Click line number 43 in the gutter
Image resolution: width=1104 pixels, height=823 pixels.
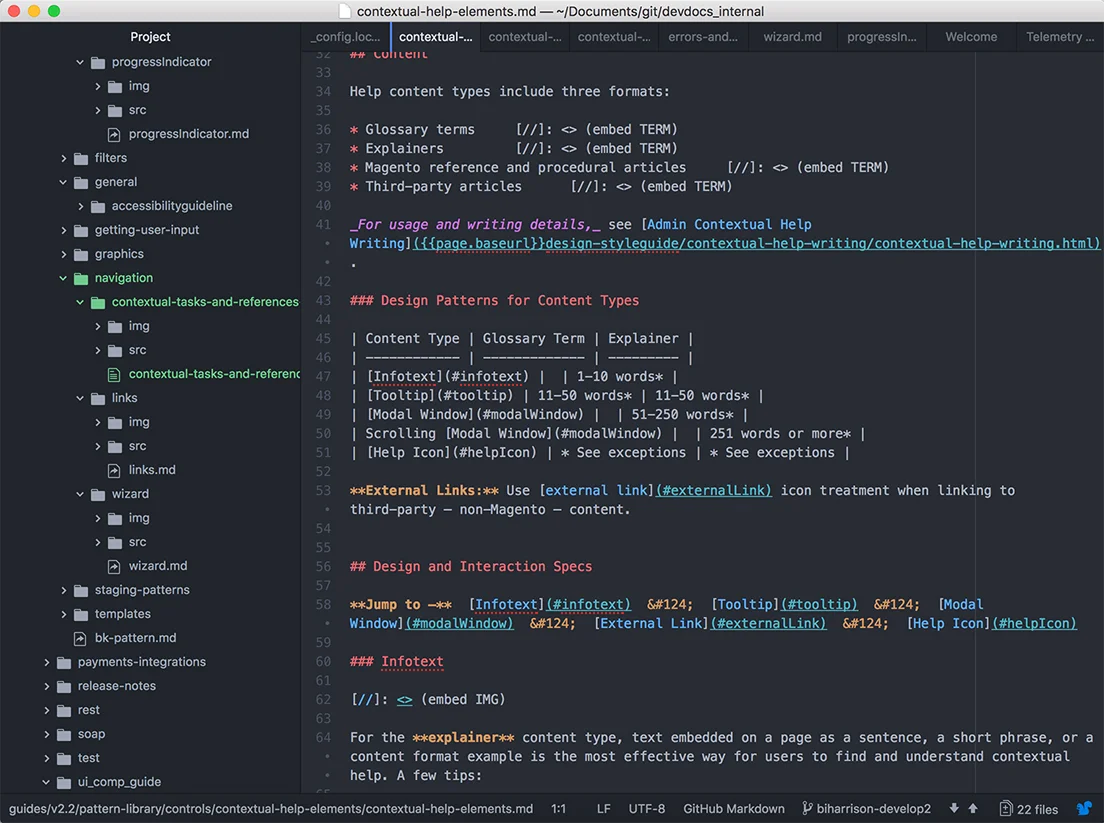(x=323, y=301)
